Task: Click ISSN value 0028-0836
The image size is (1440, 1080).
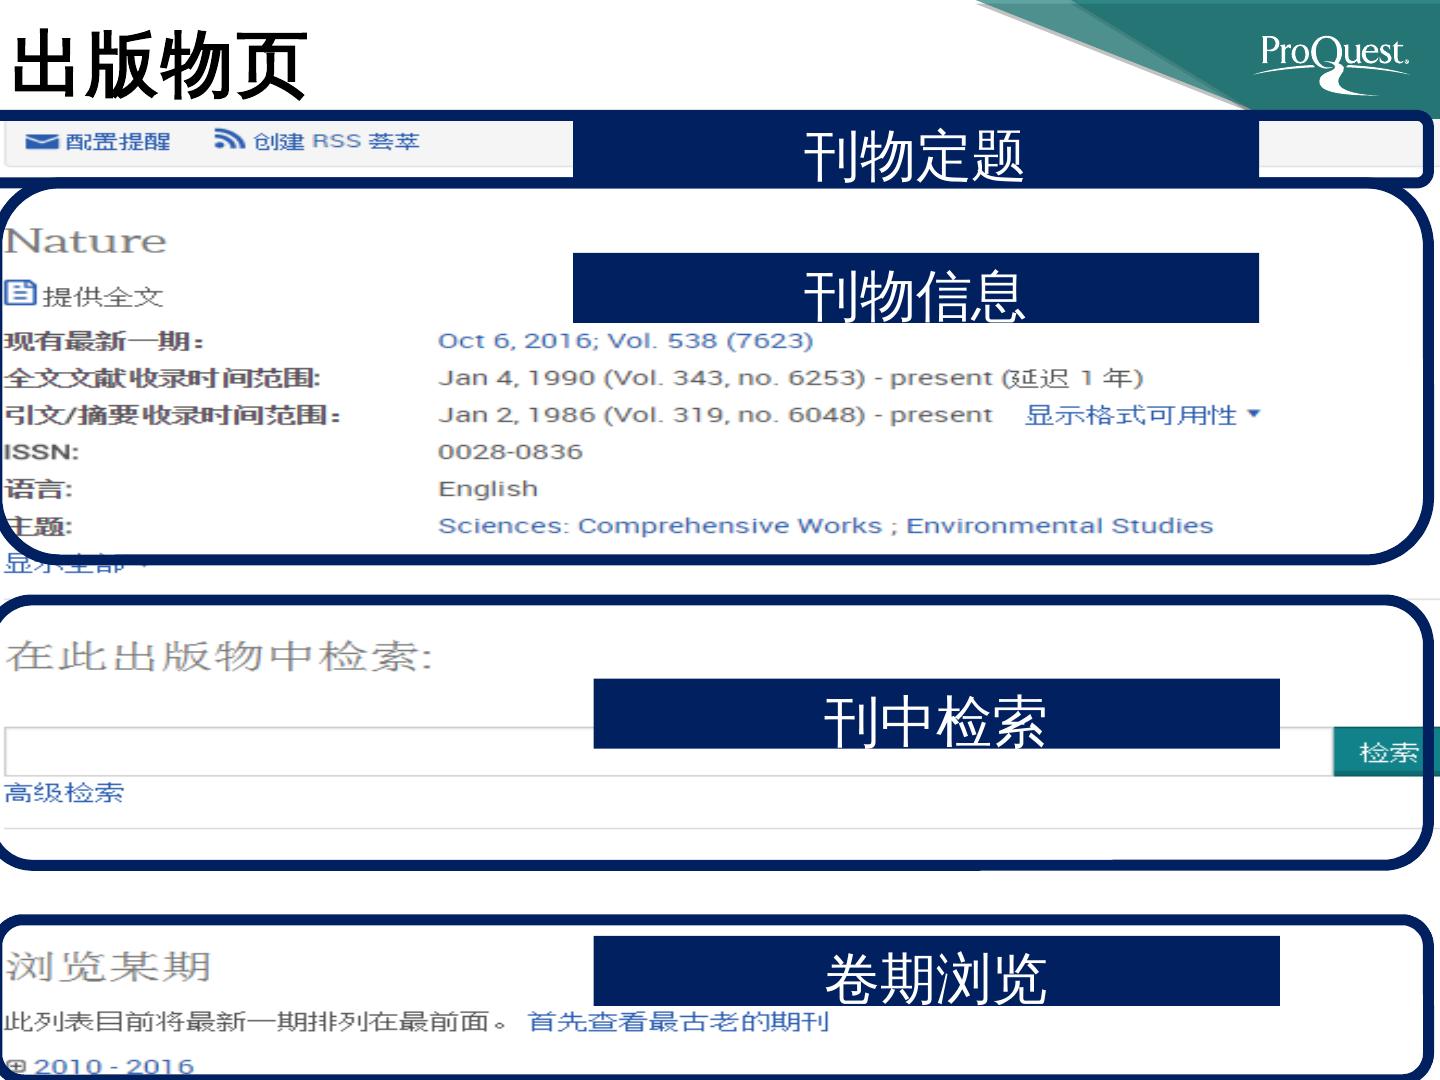Action: coord(510,452)
